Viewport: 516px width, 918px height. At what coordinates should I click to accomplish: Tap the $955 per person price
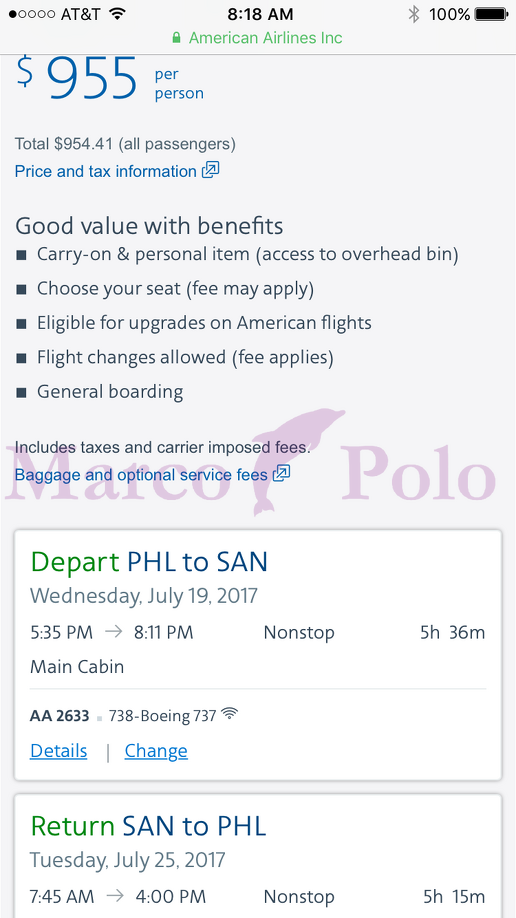coord(110,79)
